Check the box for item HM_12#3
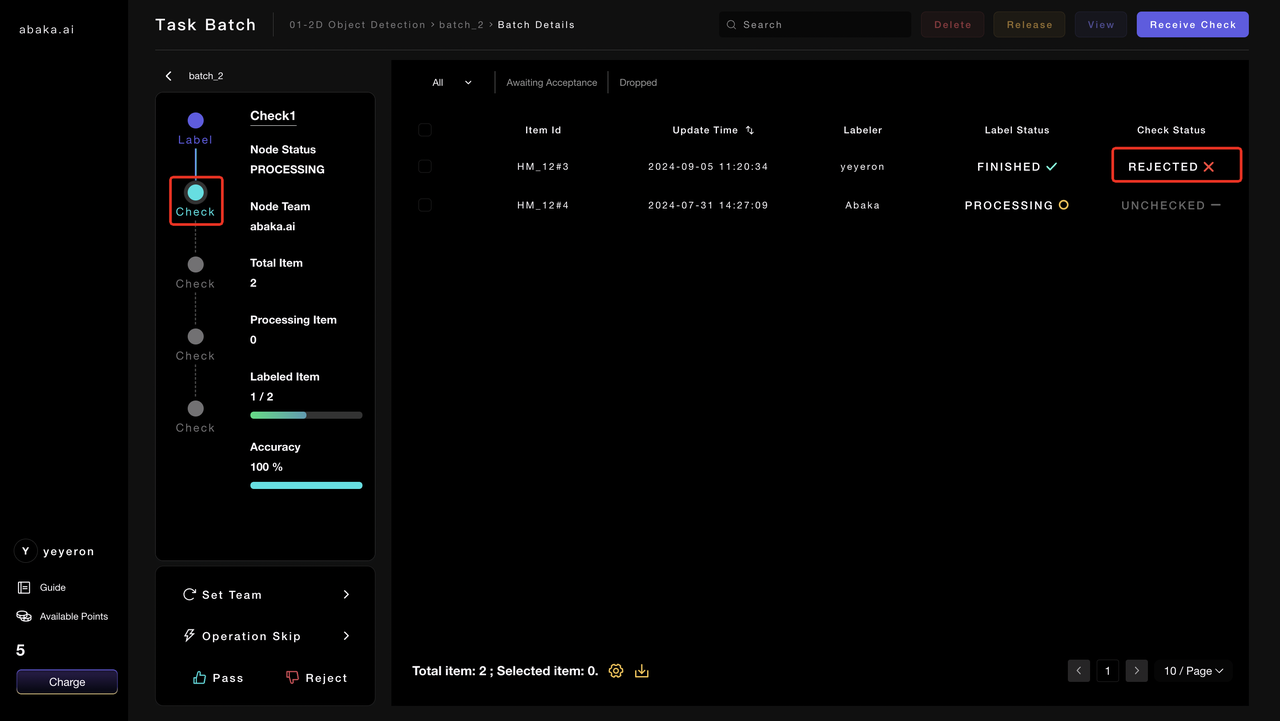This screenshot has height=721, width=1280. [x=425, y=166]
